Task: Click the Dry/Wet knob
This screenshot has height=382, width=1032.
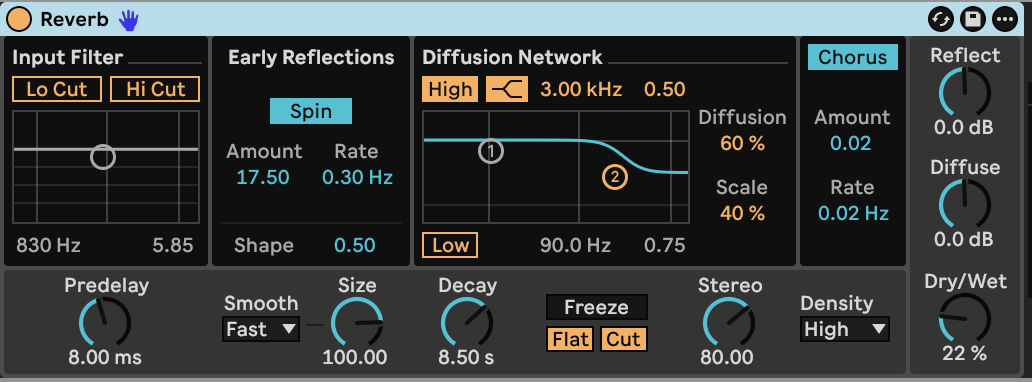Action: 964,319
